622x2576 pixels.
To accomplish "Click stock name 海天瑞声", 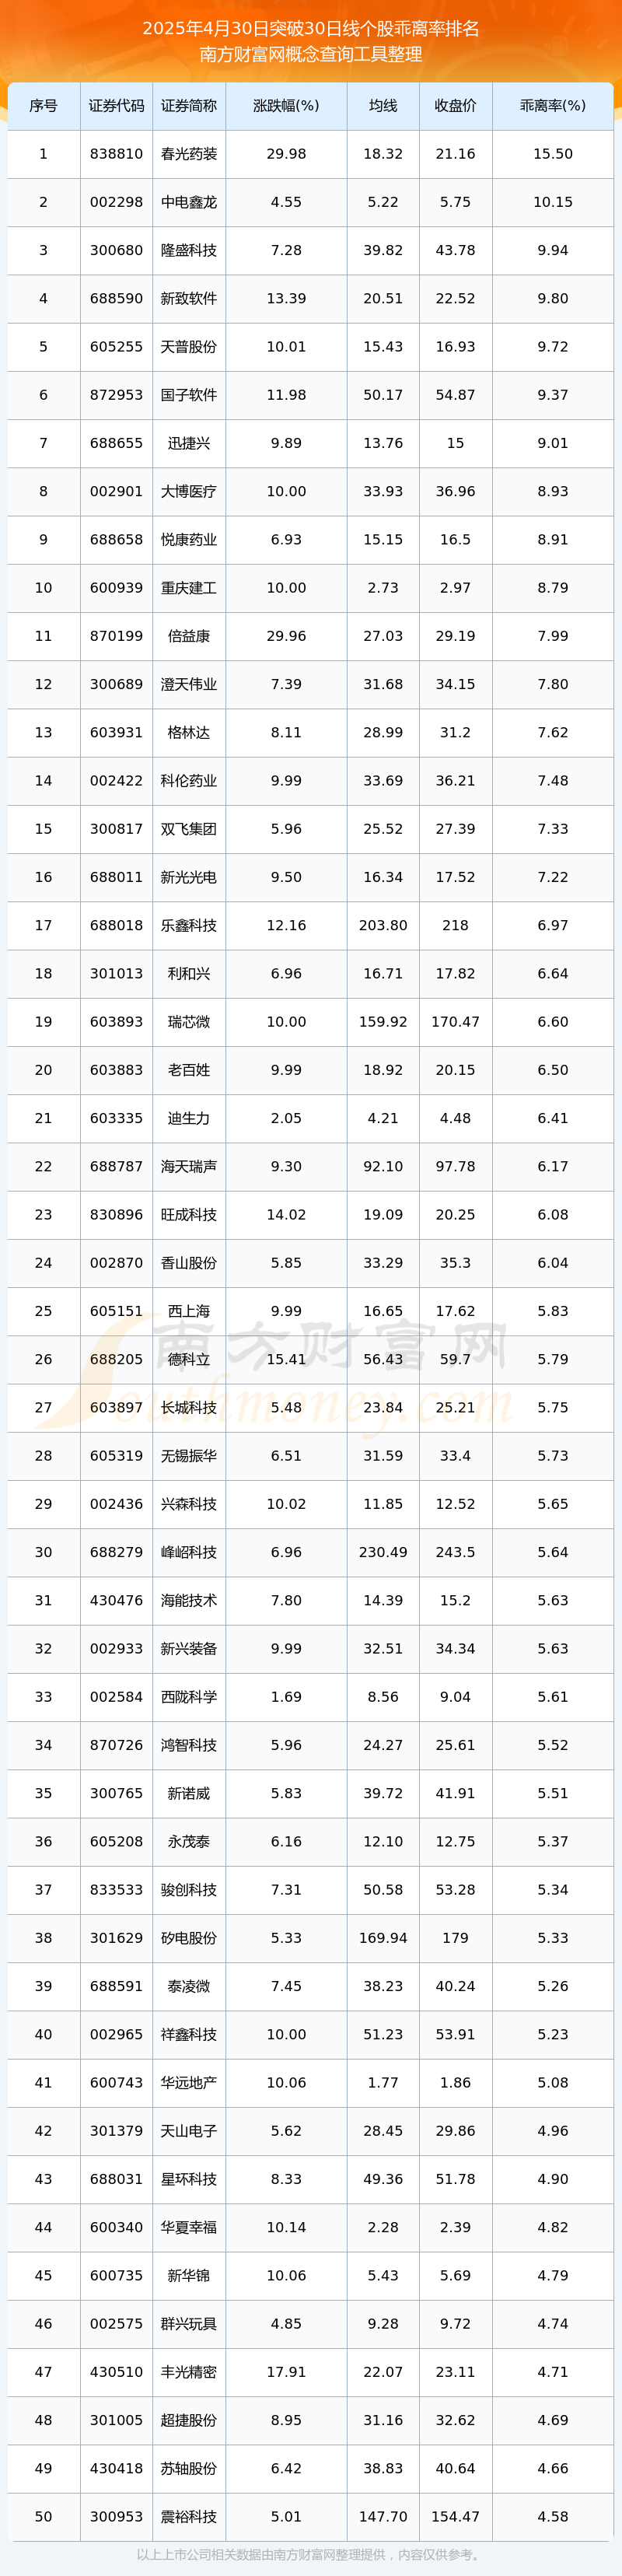I will (x=189, y=1166).
